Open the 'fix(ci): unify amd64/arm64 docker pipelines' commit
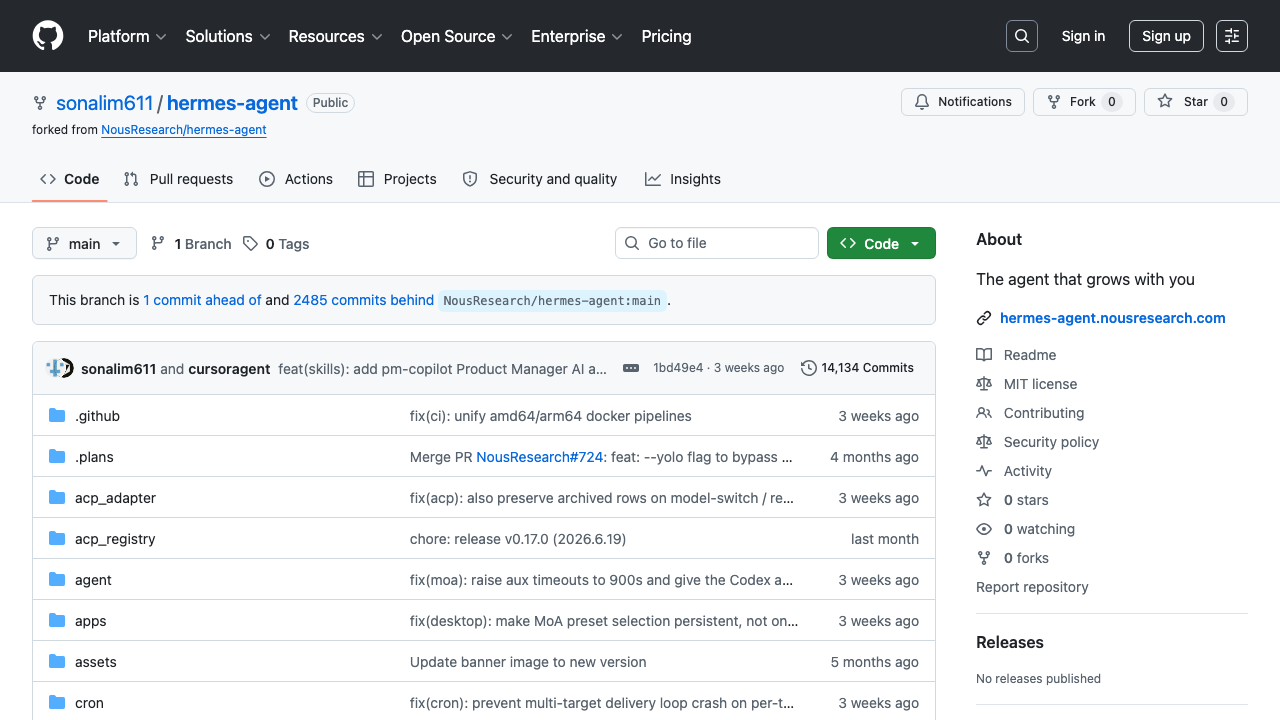The width and height of the screenshot is (1280, 720). pyautogui.click(x=551, y=416)
